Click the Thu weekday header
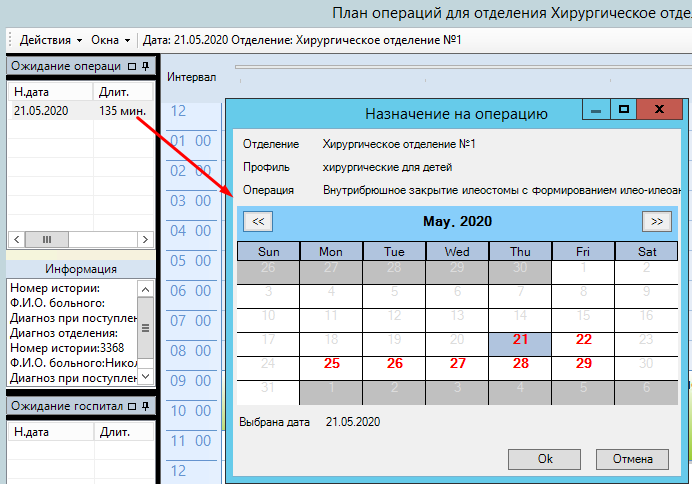 pyautogui.click(x=520, y=251)
